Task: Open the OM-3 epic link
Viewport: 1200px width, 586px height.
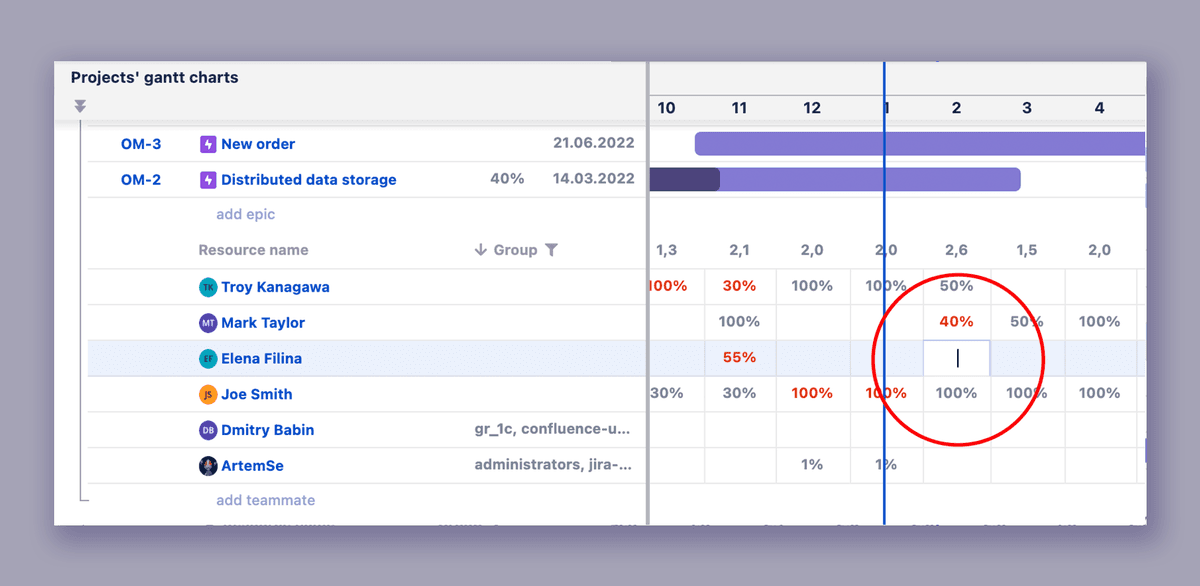Action: 140,143
